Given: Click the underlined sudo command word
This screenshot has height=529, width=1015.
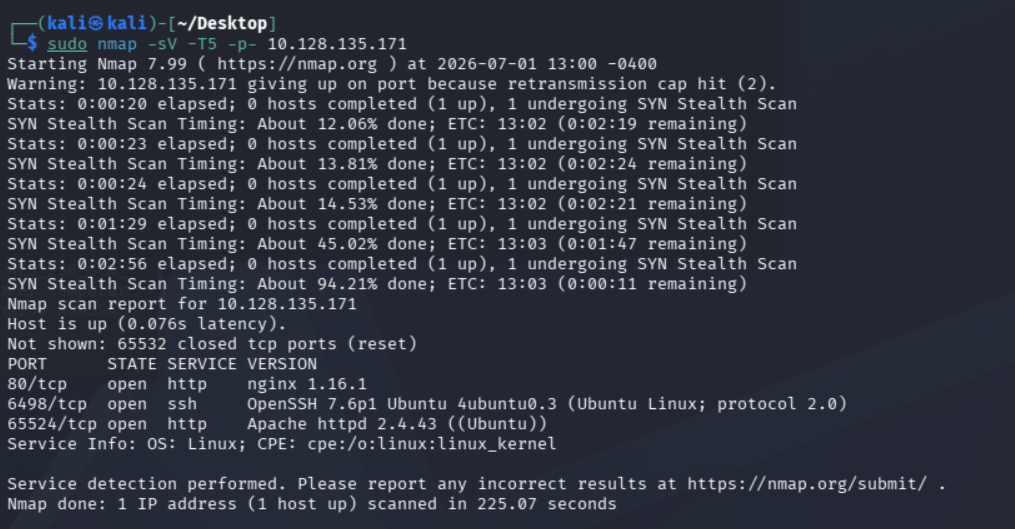Looking at the screenshot, I should pos(67,44).
